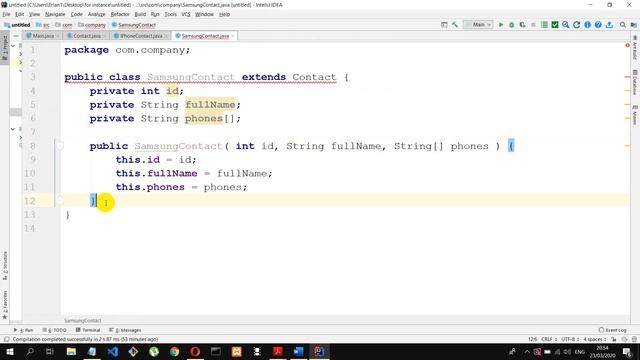Click the 'com' breadcrumb folder
This screenshot has width=640, height=360.
[x=64, y=25]
